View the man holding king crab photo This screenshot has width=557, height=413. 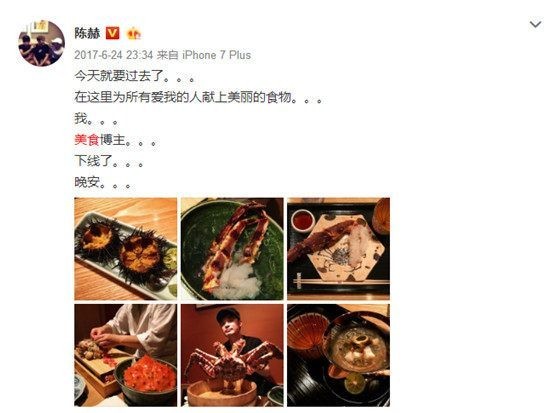click(232, 355)
